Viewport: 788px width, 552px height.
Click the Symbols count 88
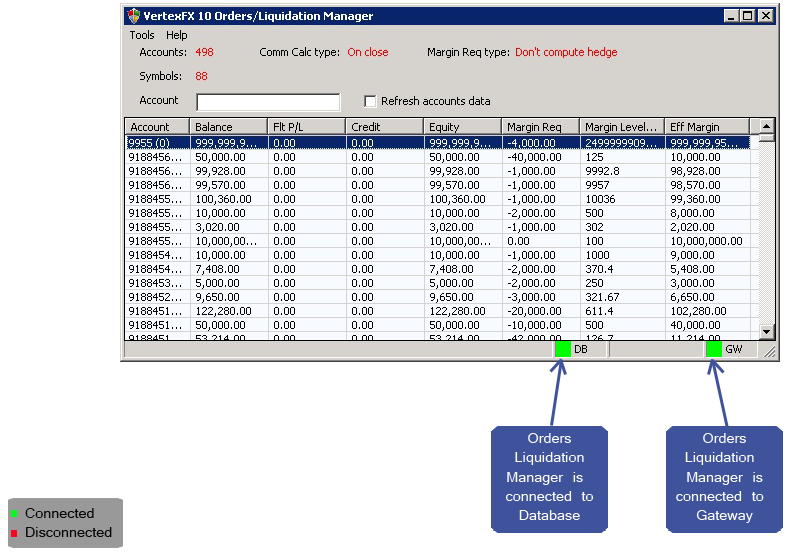(x=202, y=76)
